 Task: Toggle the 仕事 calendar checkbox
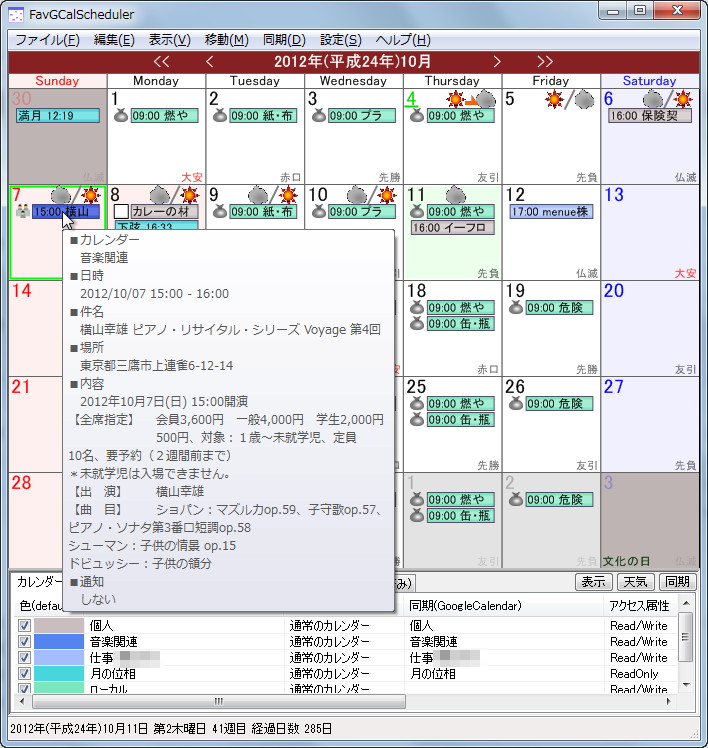coord(24,658)
